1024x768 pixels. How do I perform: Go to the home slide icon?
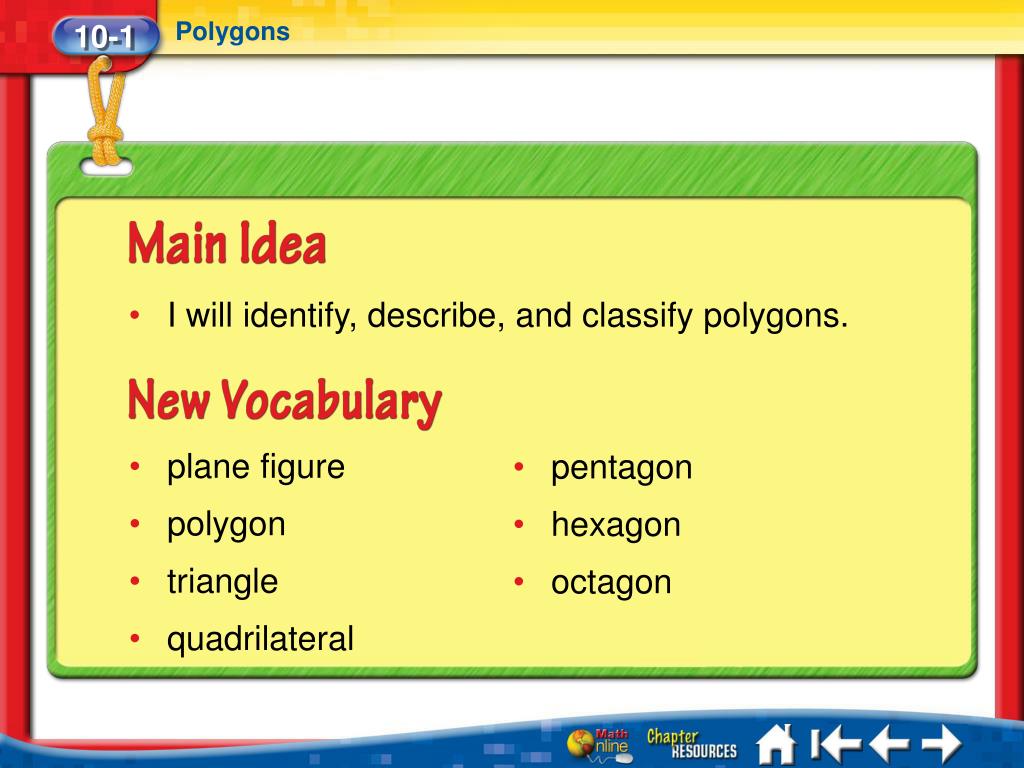776,744
